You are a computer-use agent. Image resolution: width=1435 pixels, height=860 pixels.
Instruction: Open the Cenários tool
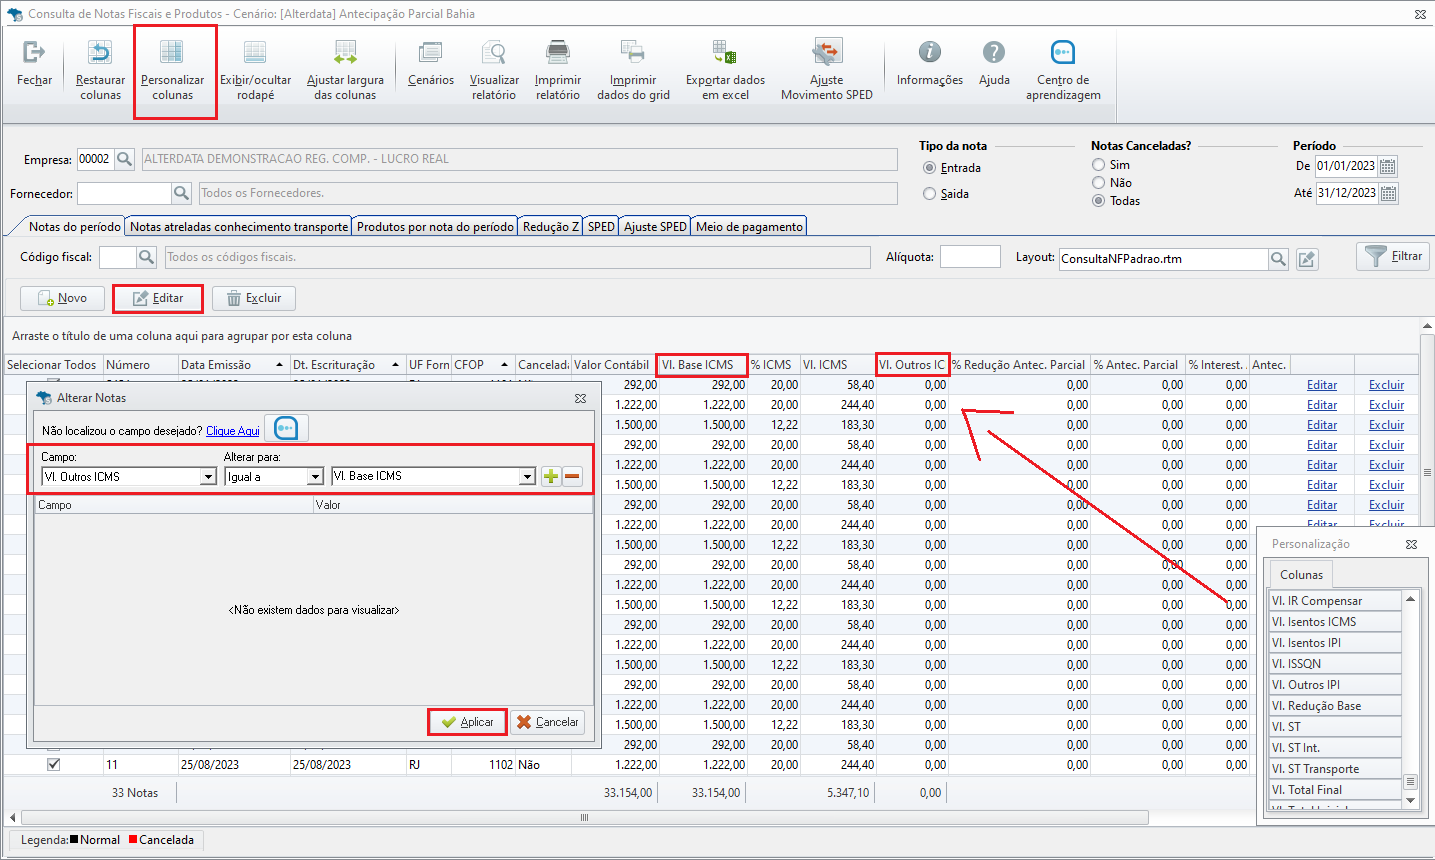431,64
